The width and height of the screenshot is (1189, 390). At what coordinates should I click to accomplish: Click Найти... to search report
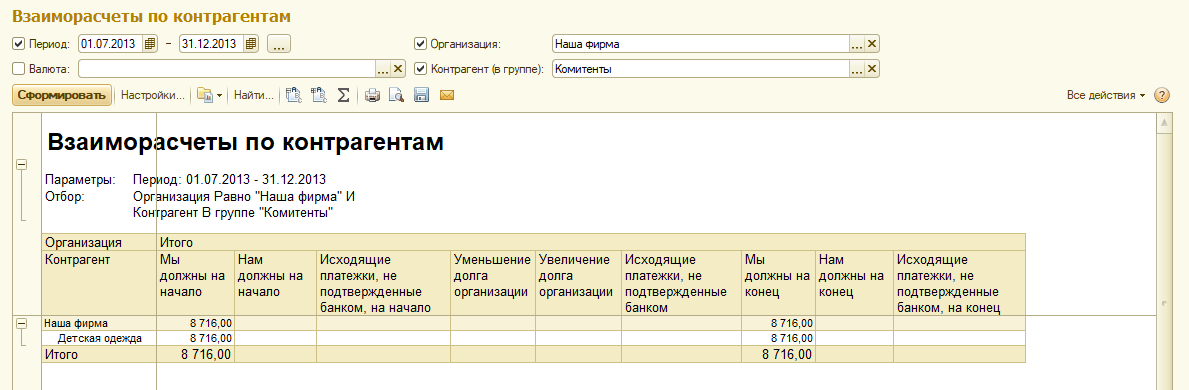(x=254, y=96)
